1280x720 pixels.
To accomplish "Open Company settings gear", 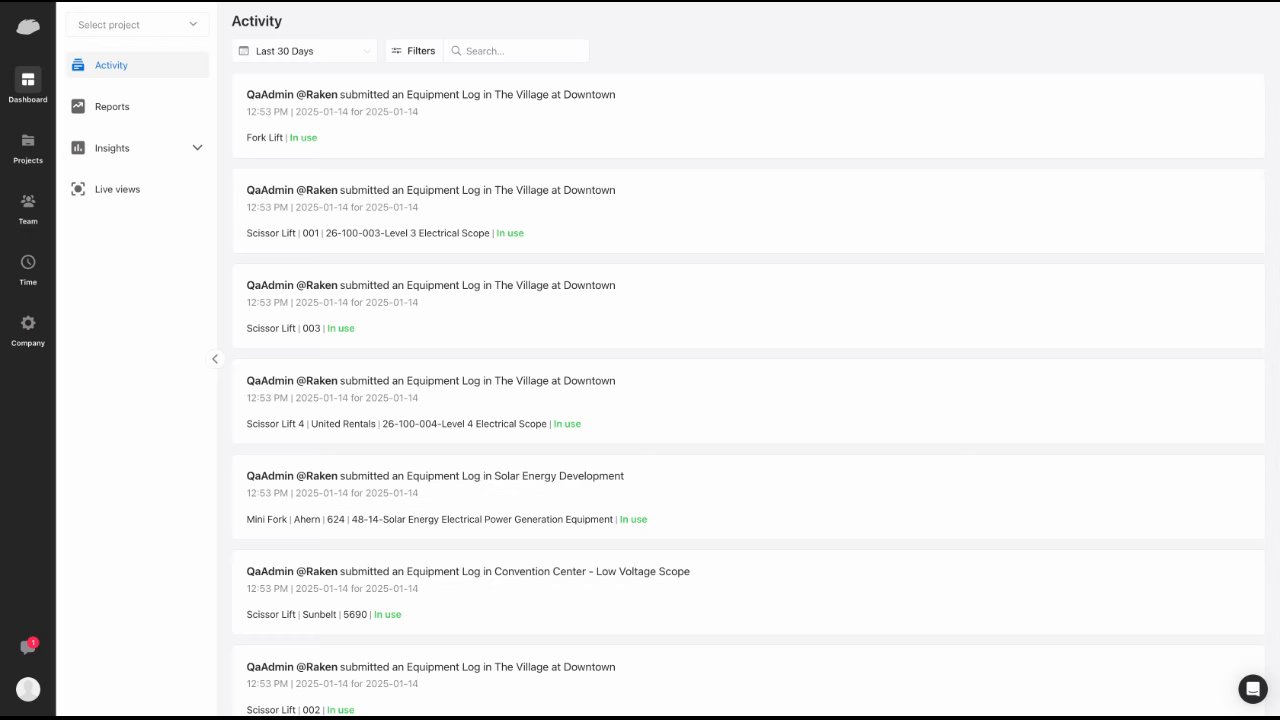I will (28, 330).
